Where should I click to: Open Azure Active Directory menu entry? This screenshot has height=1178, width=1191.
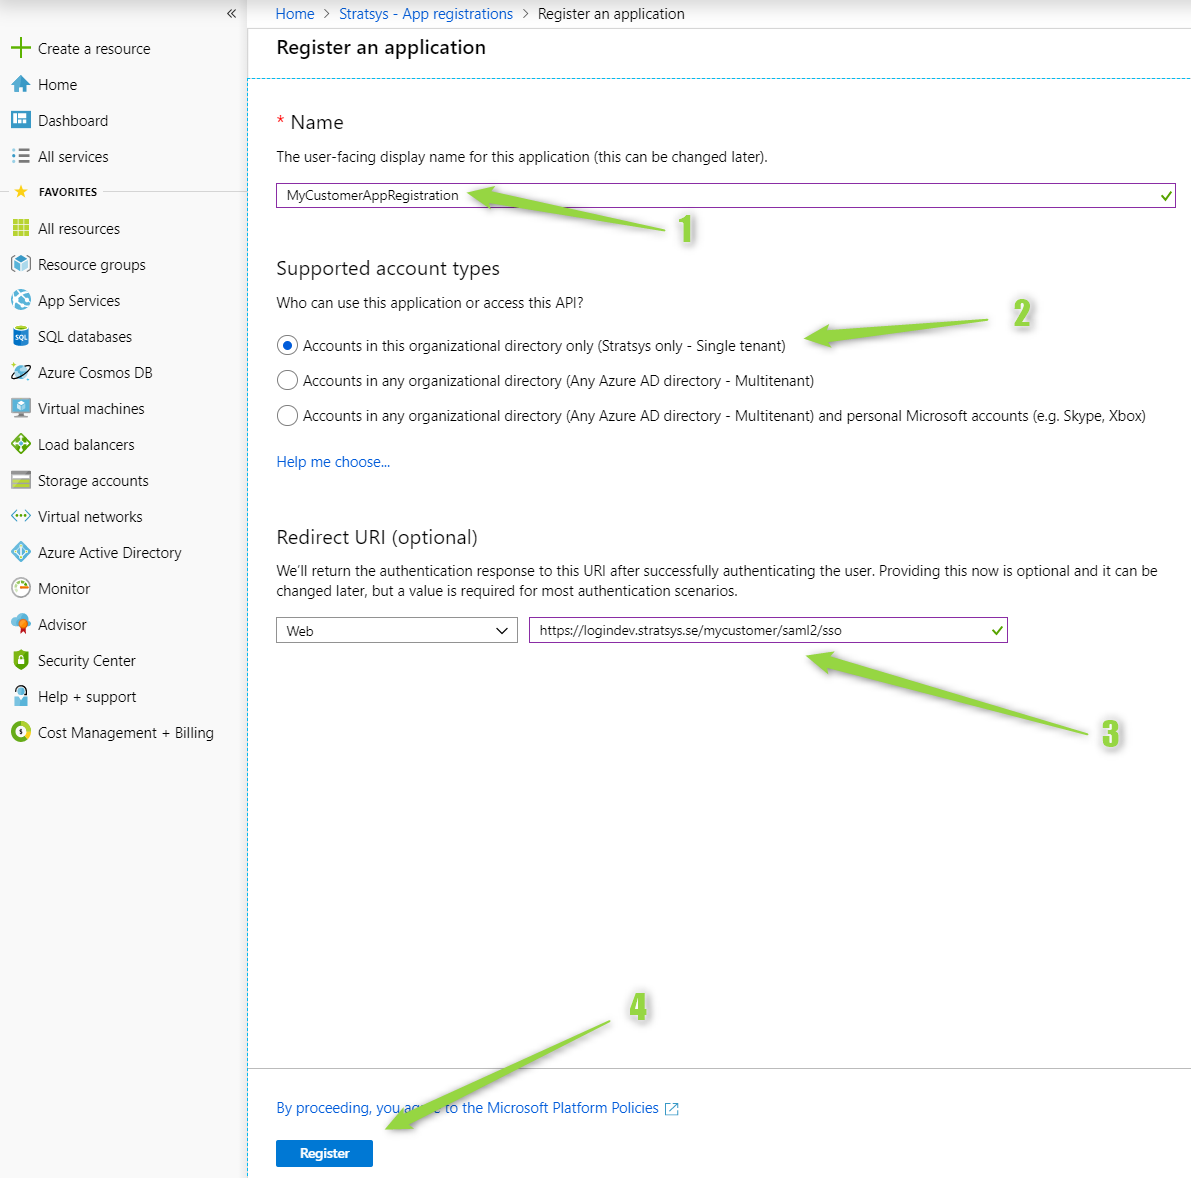pyautogui.click(x=109, y=553)
